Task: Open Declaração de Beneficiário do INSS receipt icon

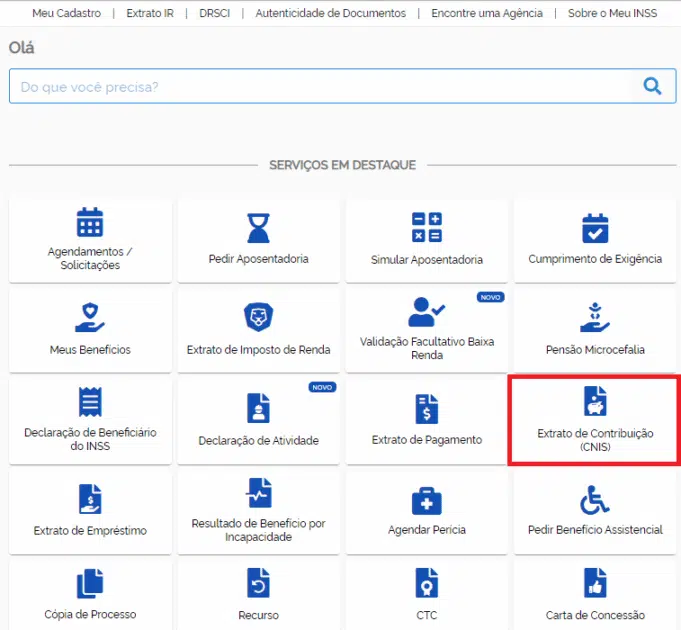Action: tap(90, 402)
